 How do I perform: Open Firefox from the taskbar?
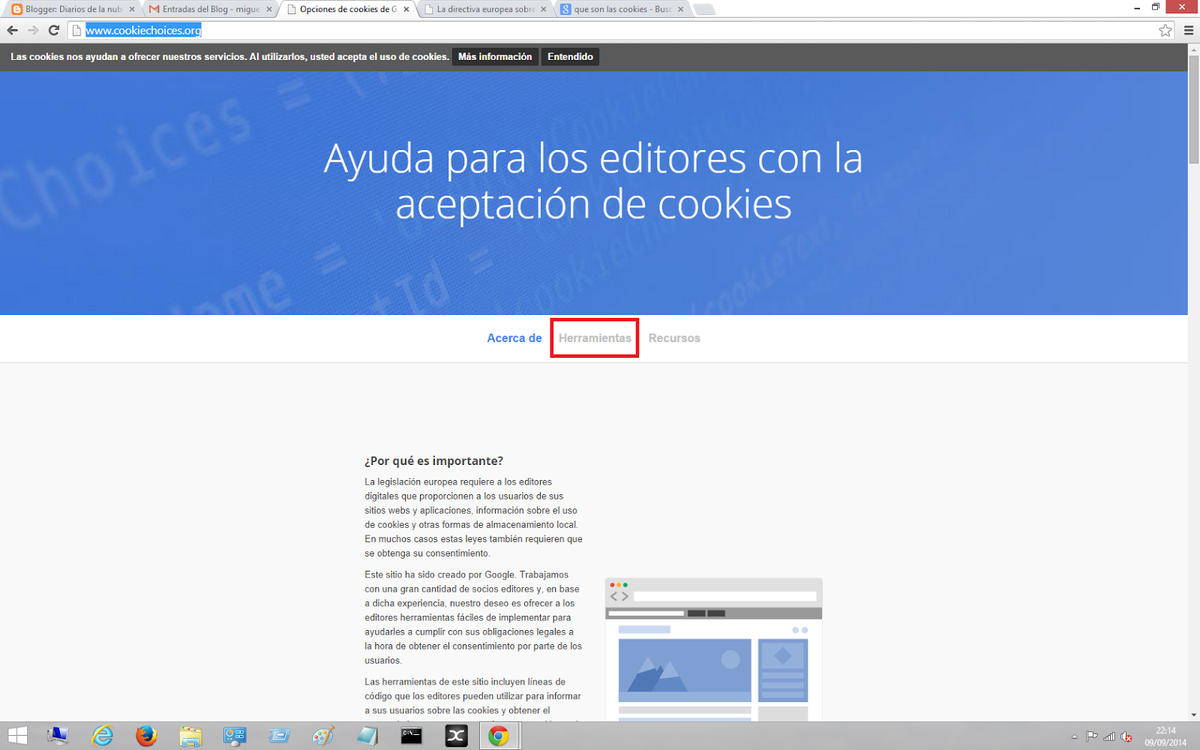pos(146,736)
